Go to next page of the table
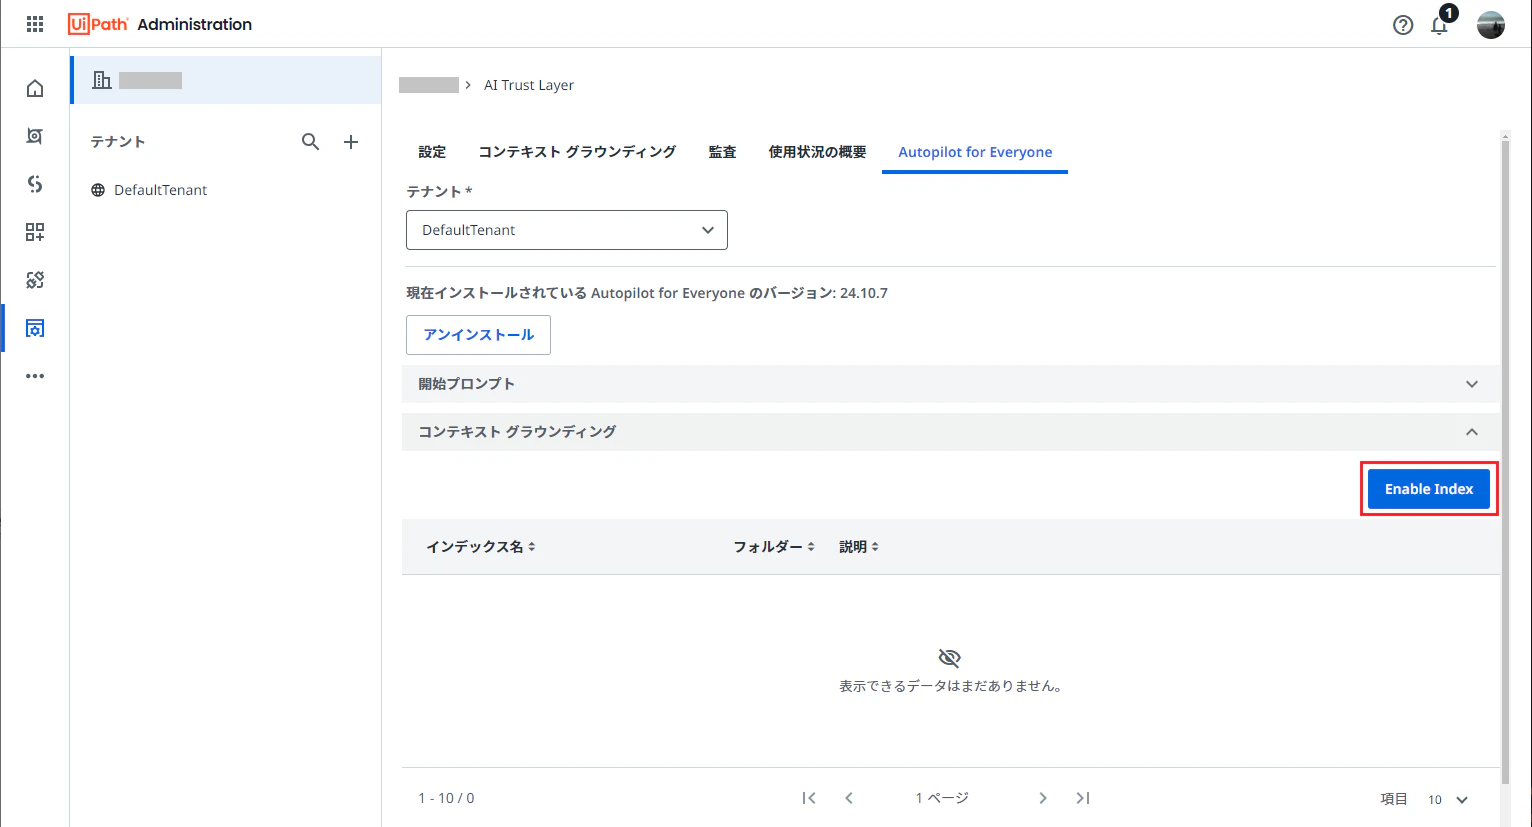The image size is (1532, 827). (1043, 798)
